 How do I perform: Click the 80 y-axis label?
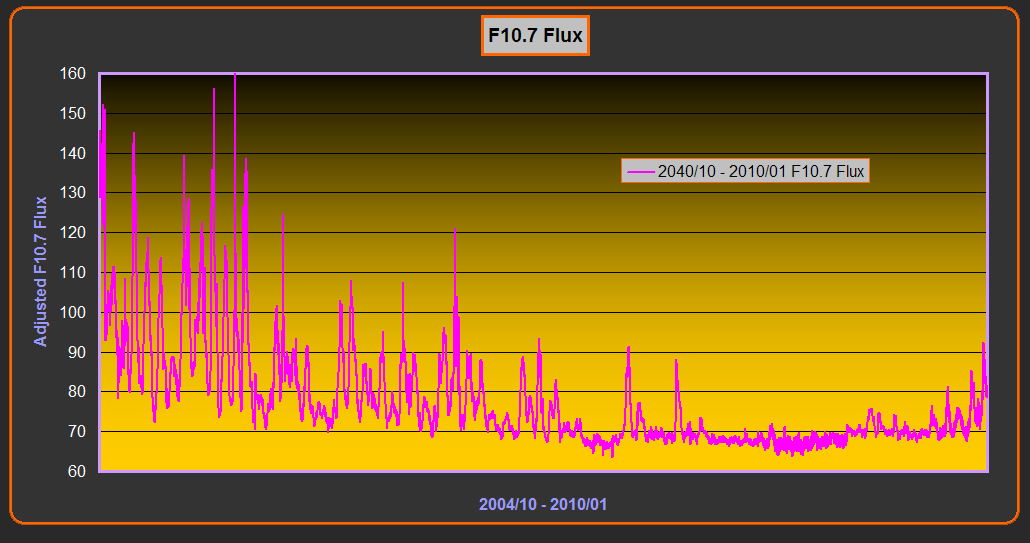tap(77, 391)
